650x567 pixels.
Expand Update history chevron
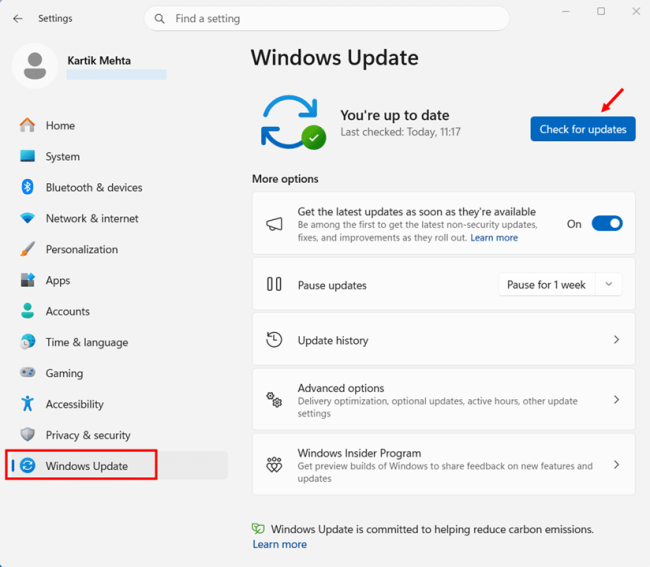pos(616,340)
